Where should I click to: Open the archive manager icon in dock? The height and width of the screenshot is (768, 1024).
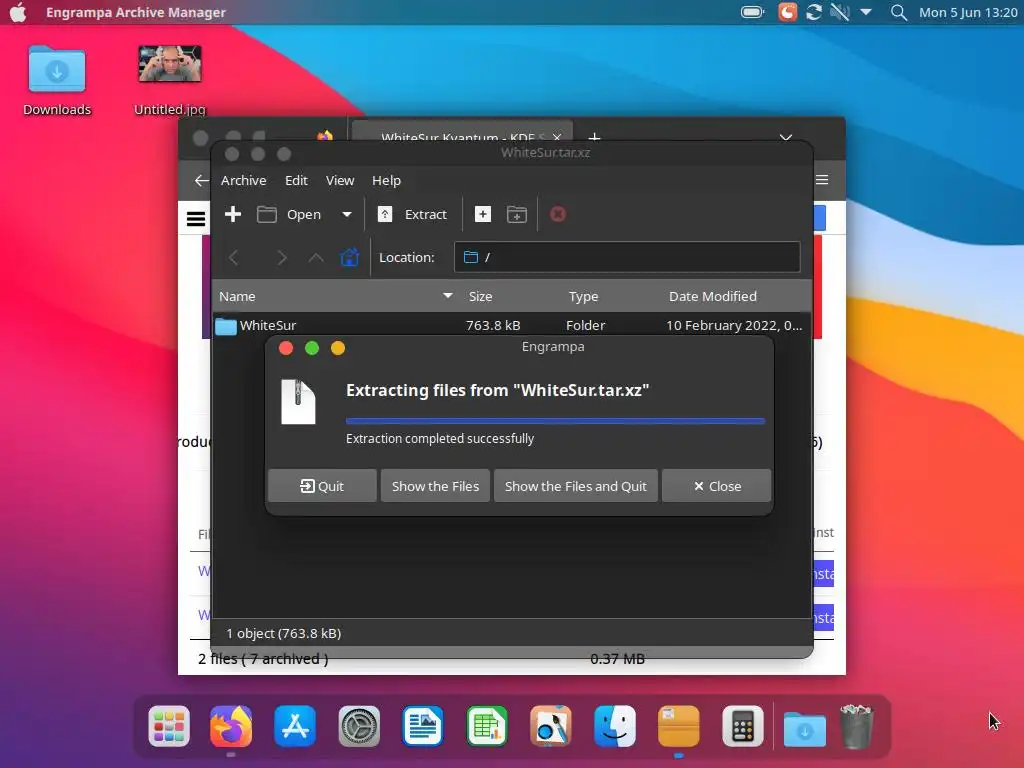point(679,726)
